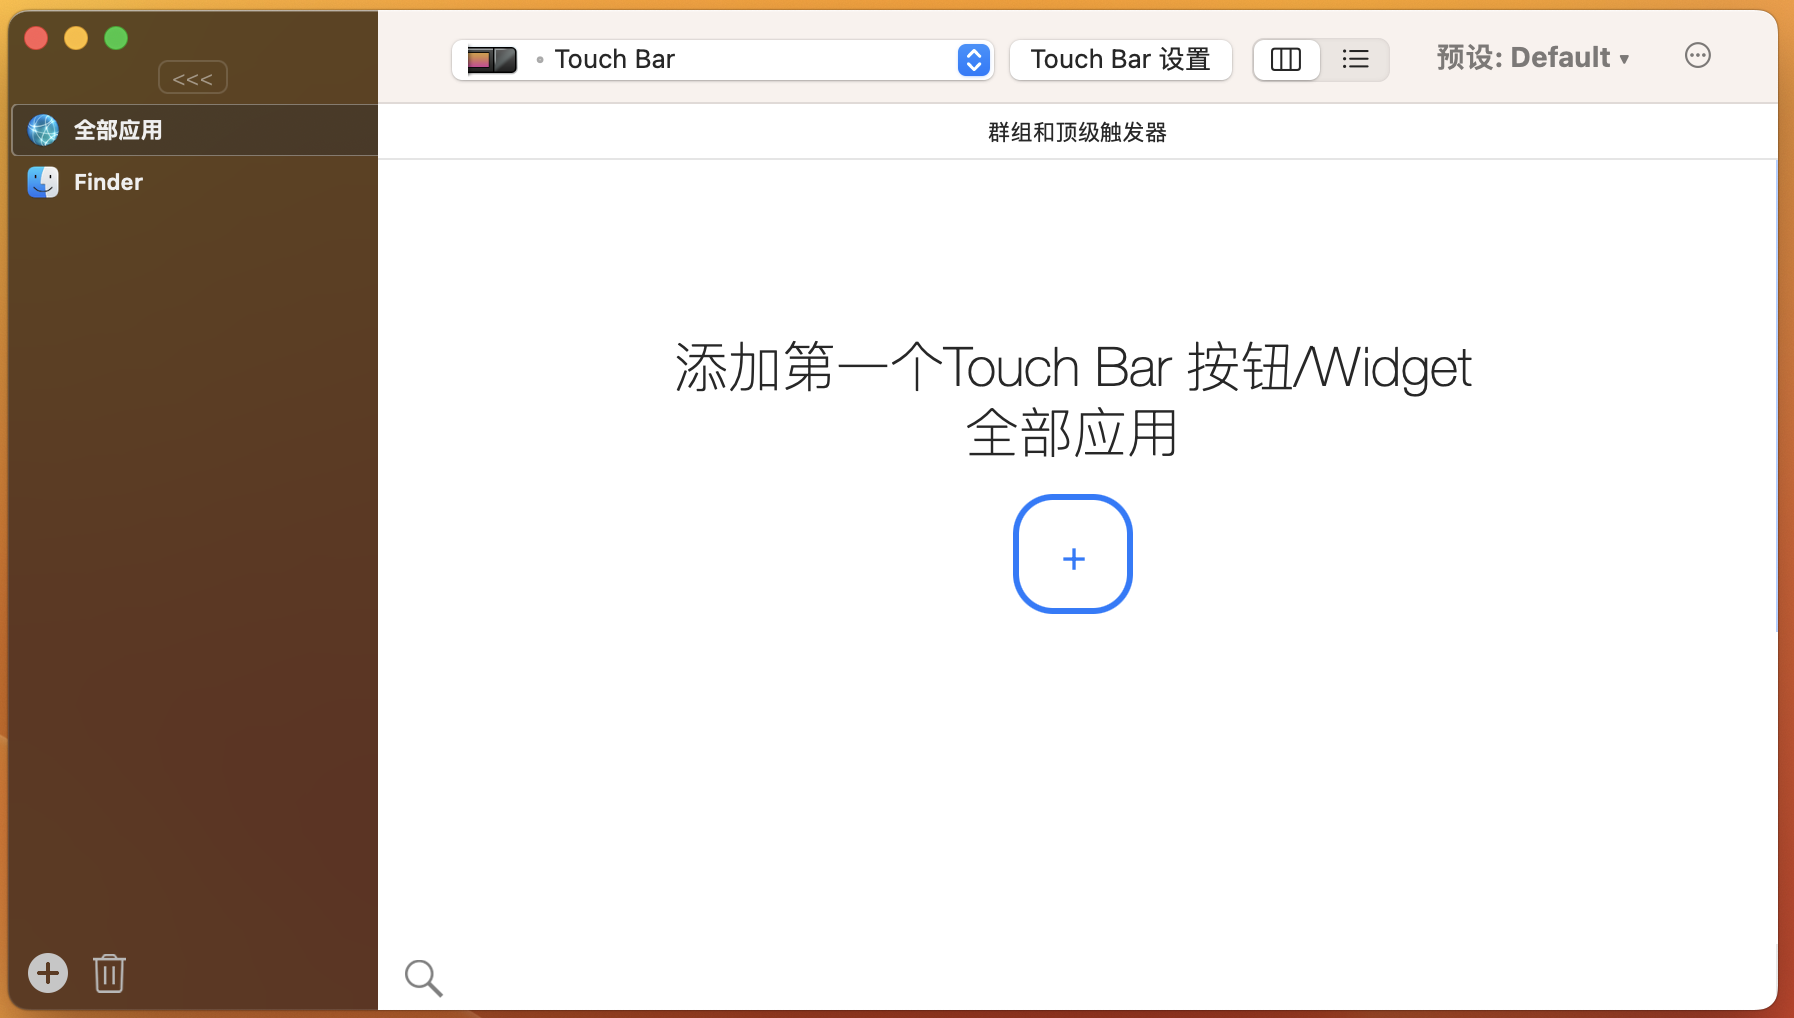Open Touch Bar 设置
Viewport: 1794px width, 1018px height.
click(1120, 60)
